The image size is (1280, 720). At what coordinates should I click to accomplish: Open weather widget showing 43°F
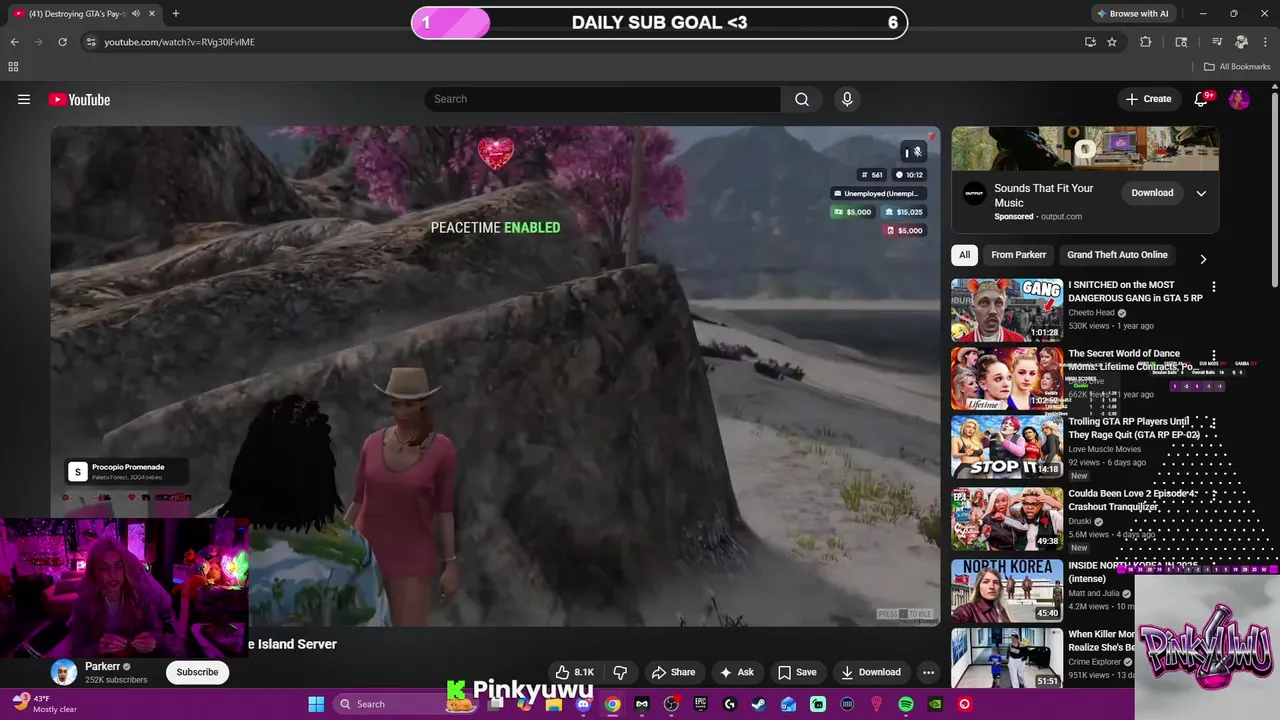click(44, 704)
